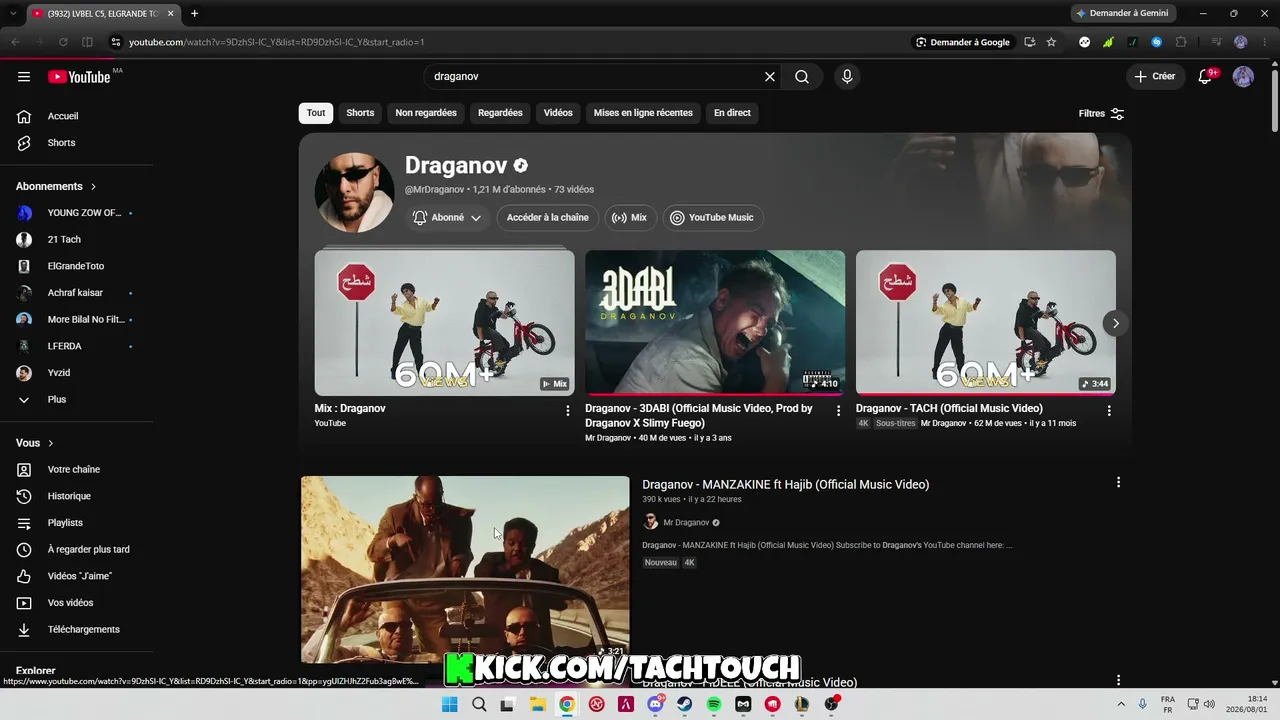Open the notifications bell in the header
This screenshot has height=720, width=1280.
pos(1206,77)
